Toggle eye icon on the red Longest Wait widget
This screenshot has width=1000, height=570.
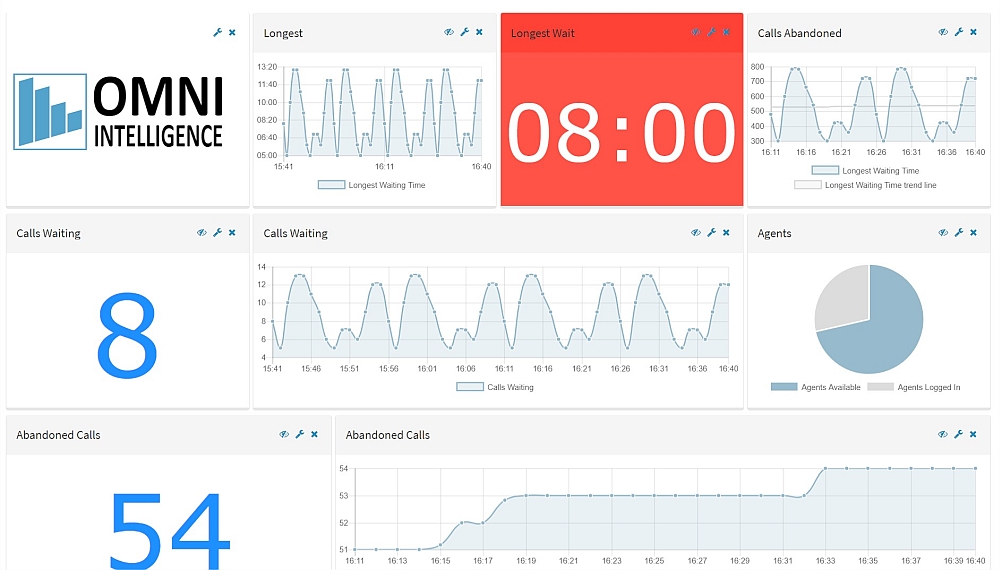[x=696, y=32]
